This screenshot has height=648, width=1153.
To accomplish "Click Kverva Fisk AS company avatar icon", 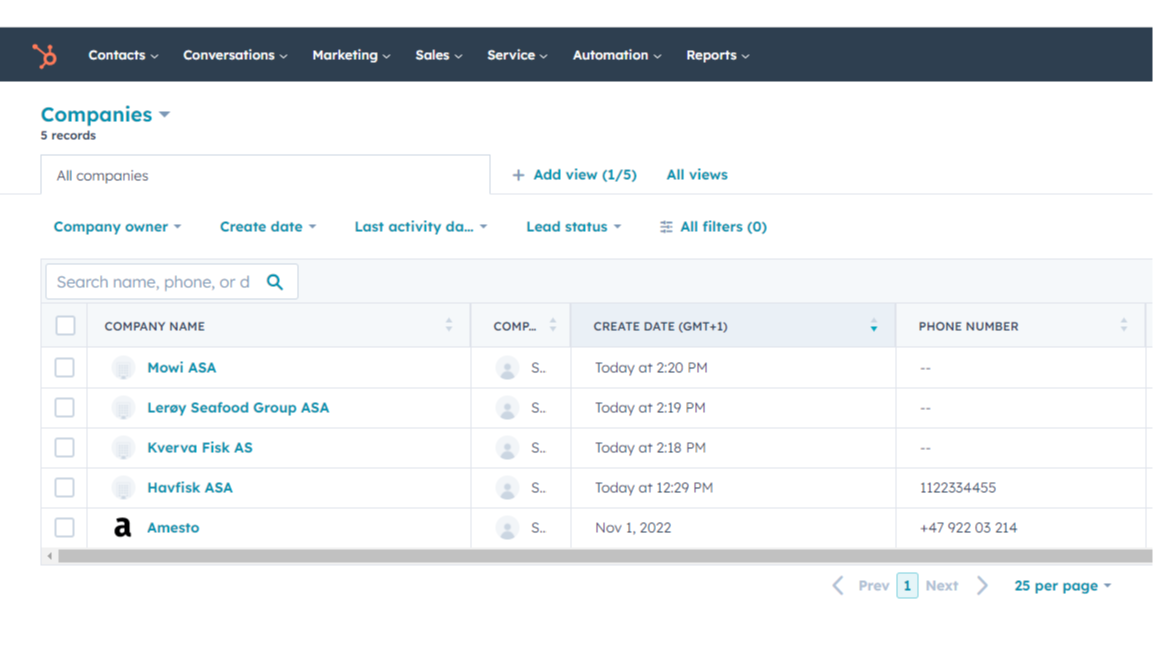I will coord(123,447).
